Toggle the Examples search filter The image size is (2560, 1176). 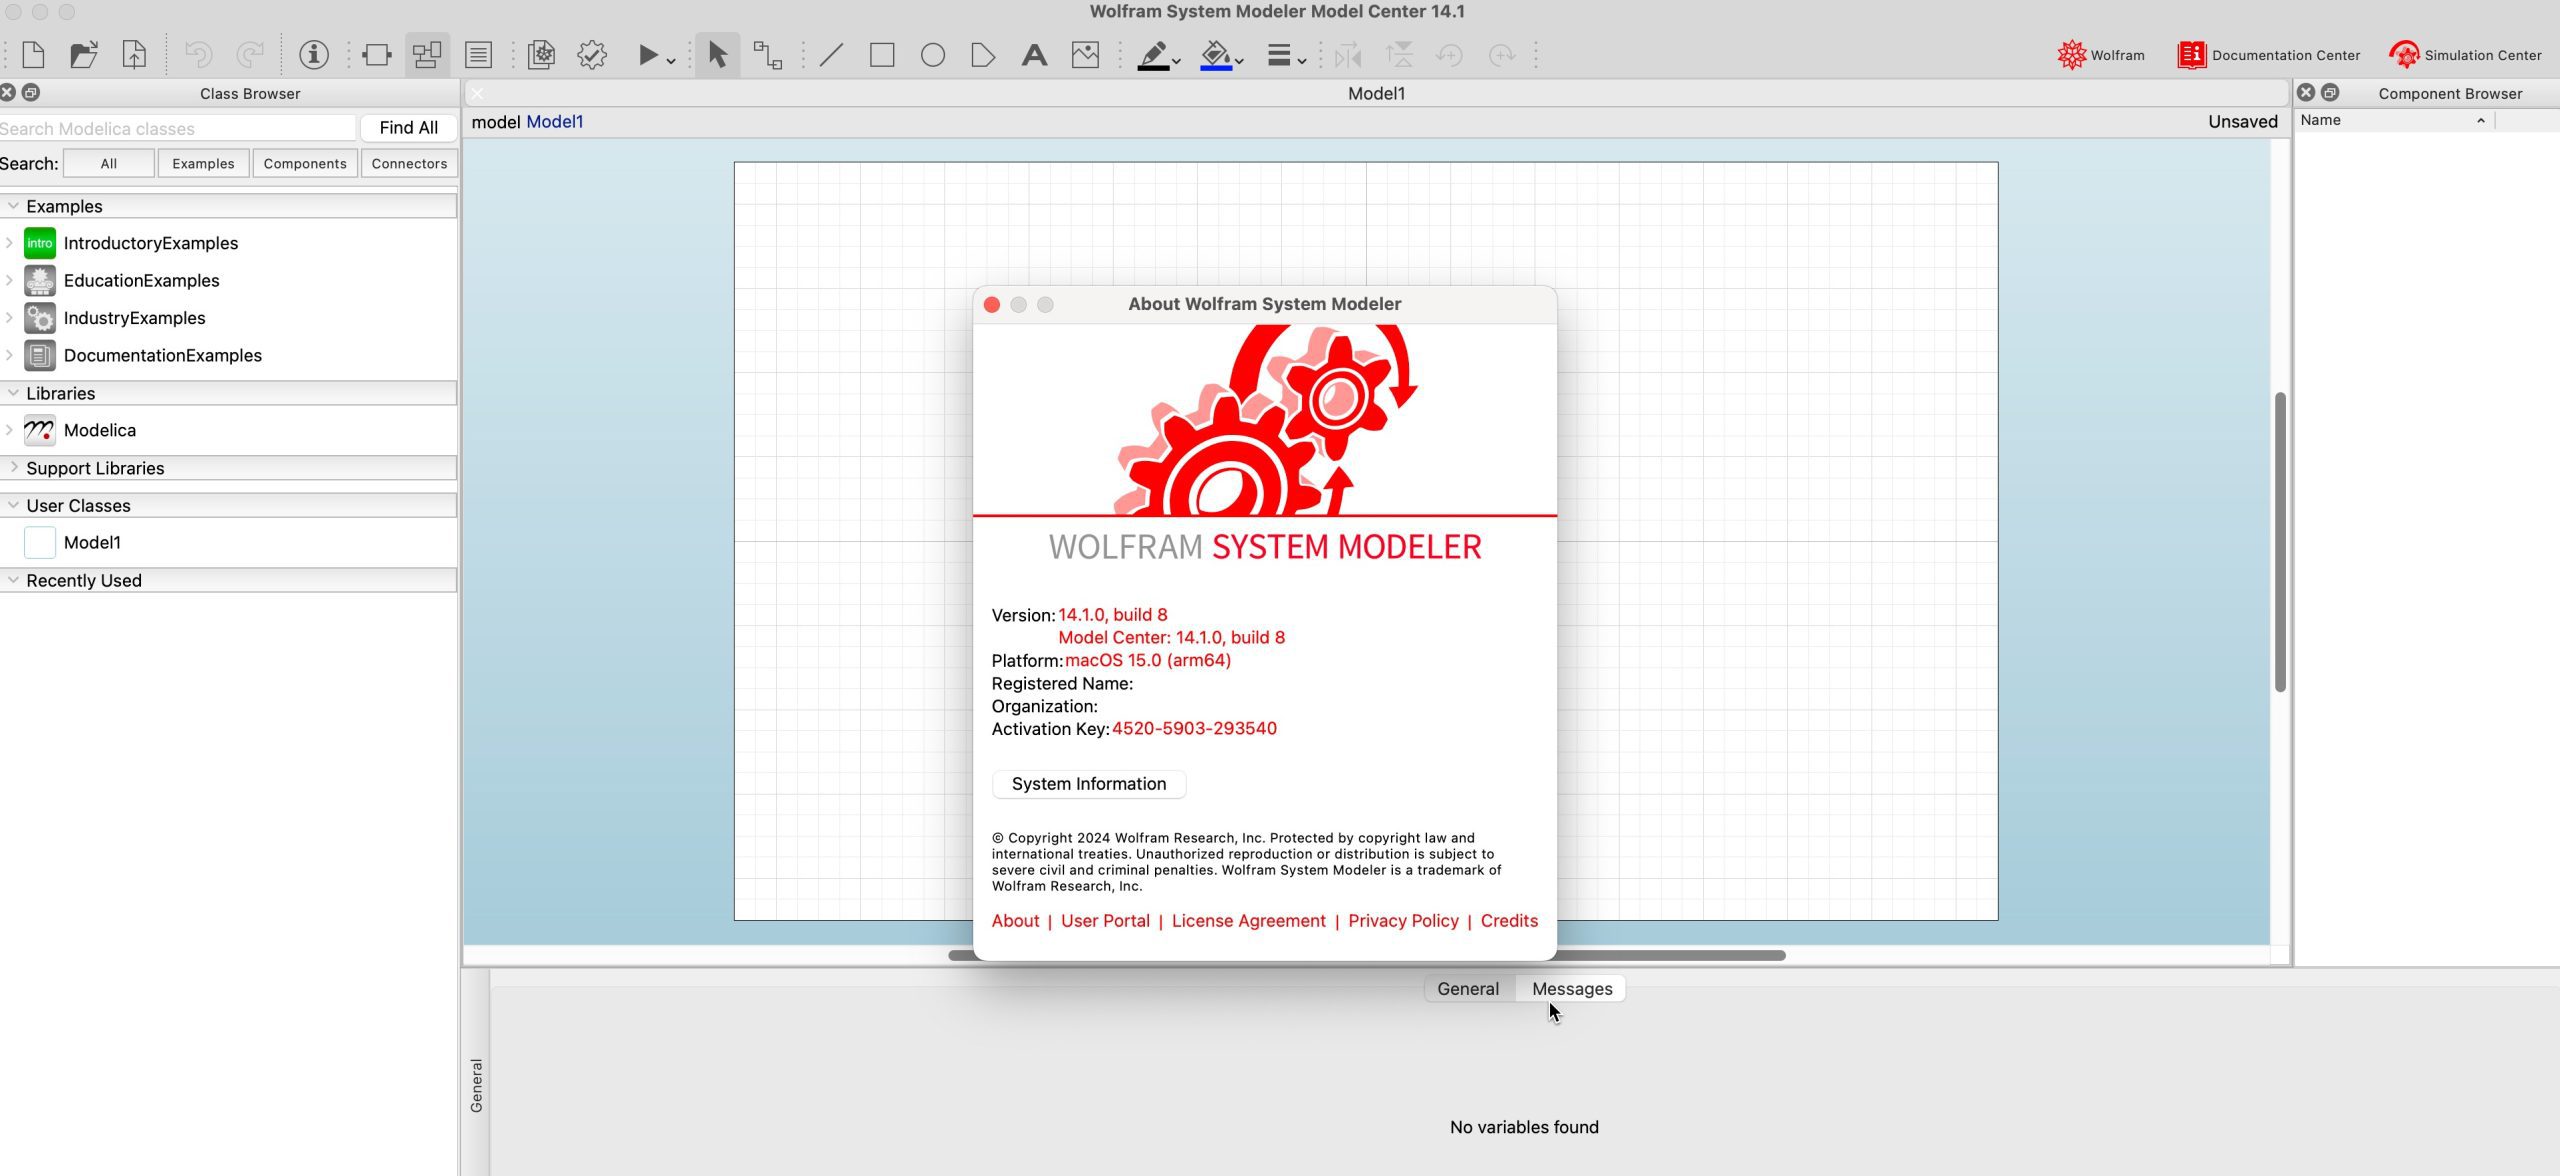[x=203, y=163]
